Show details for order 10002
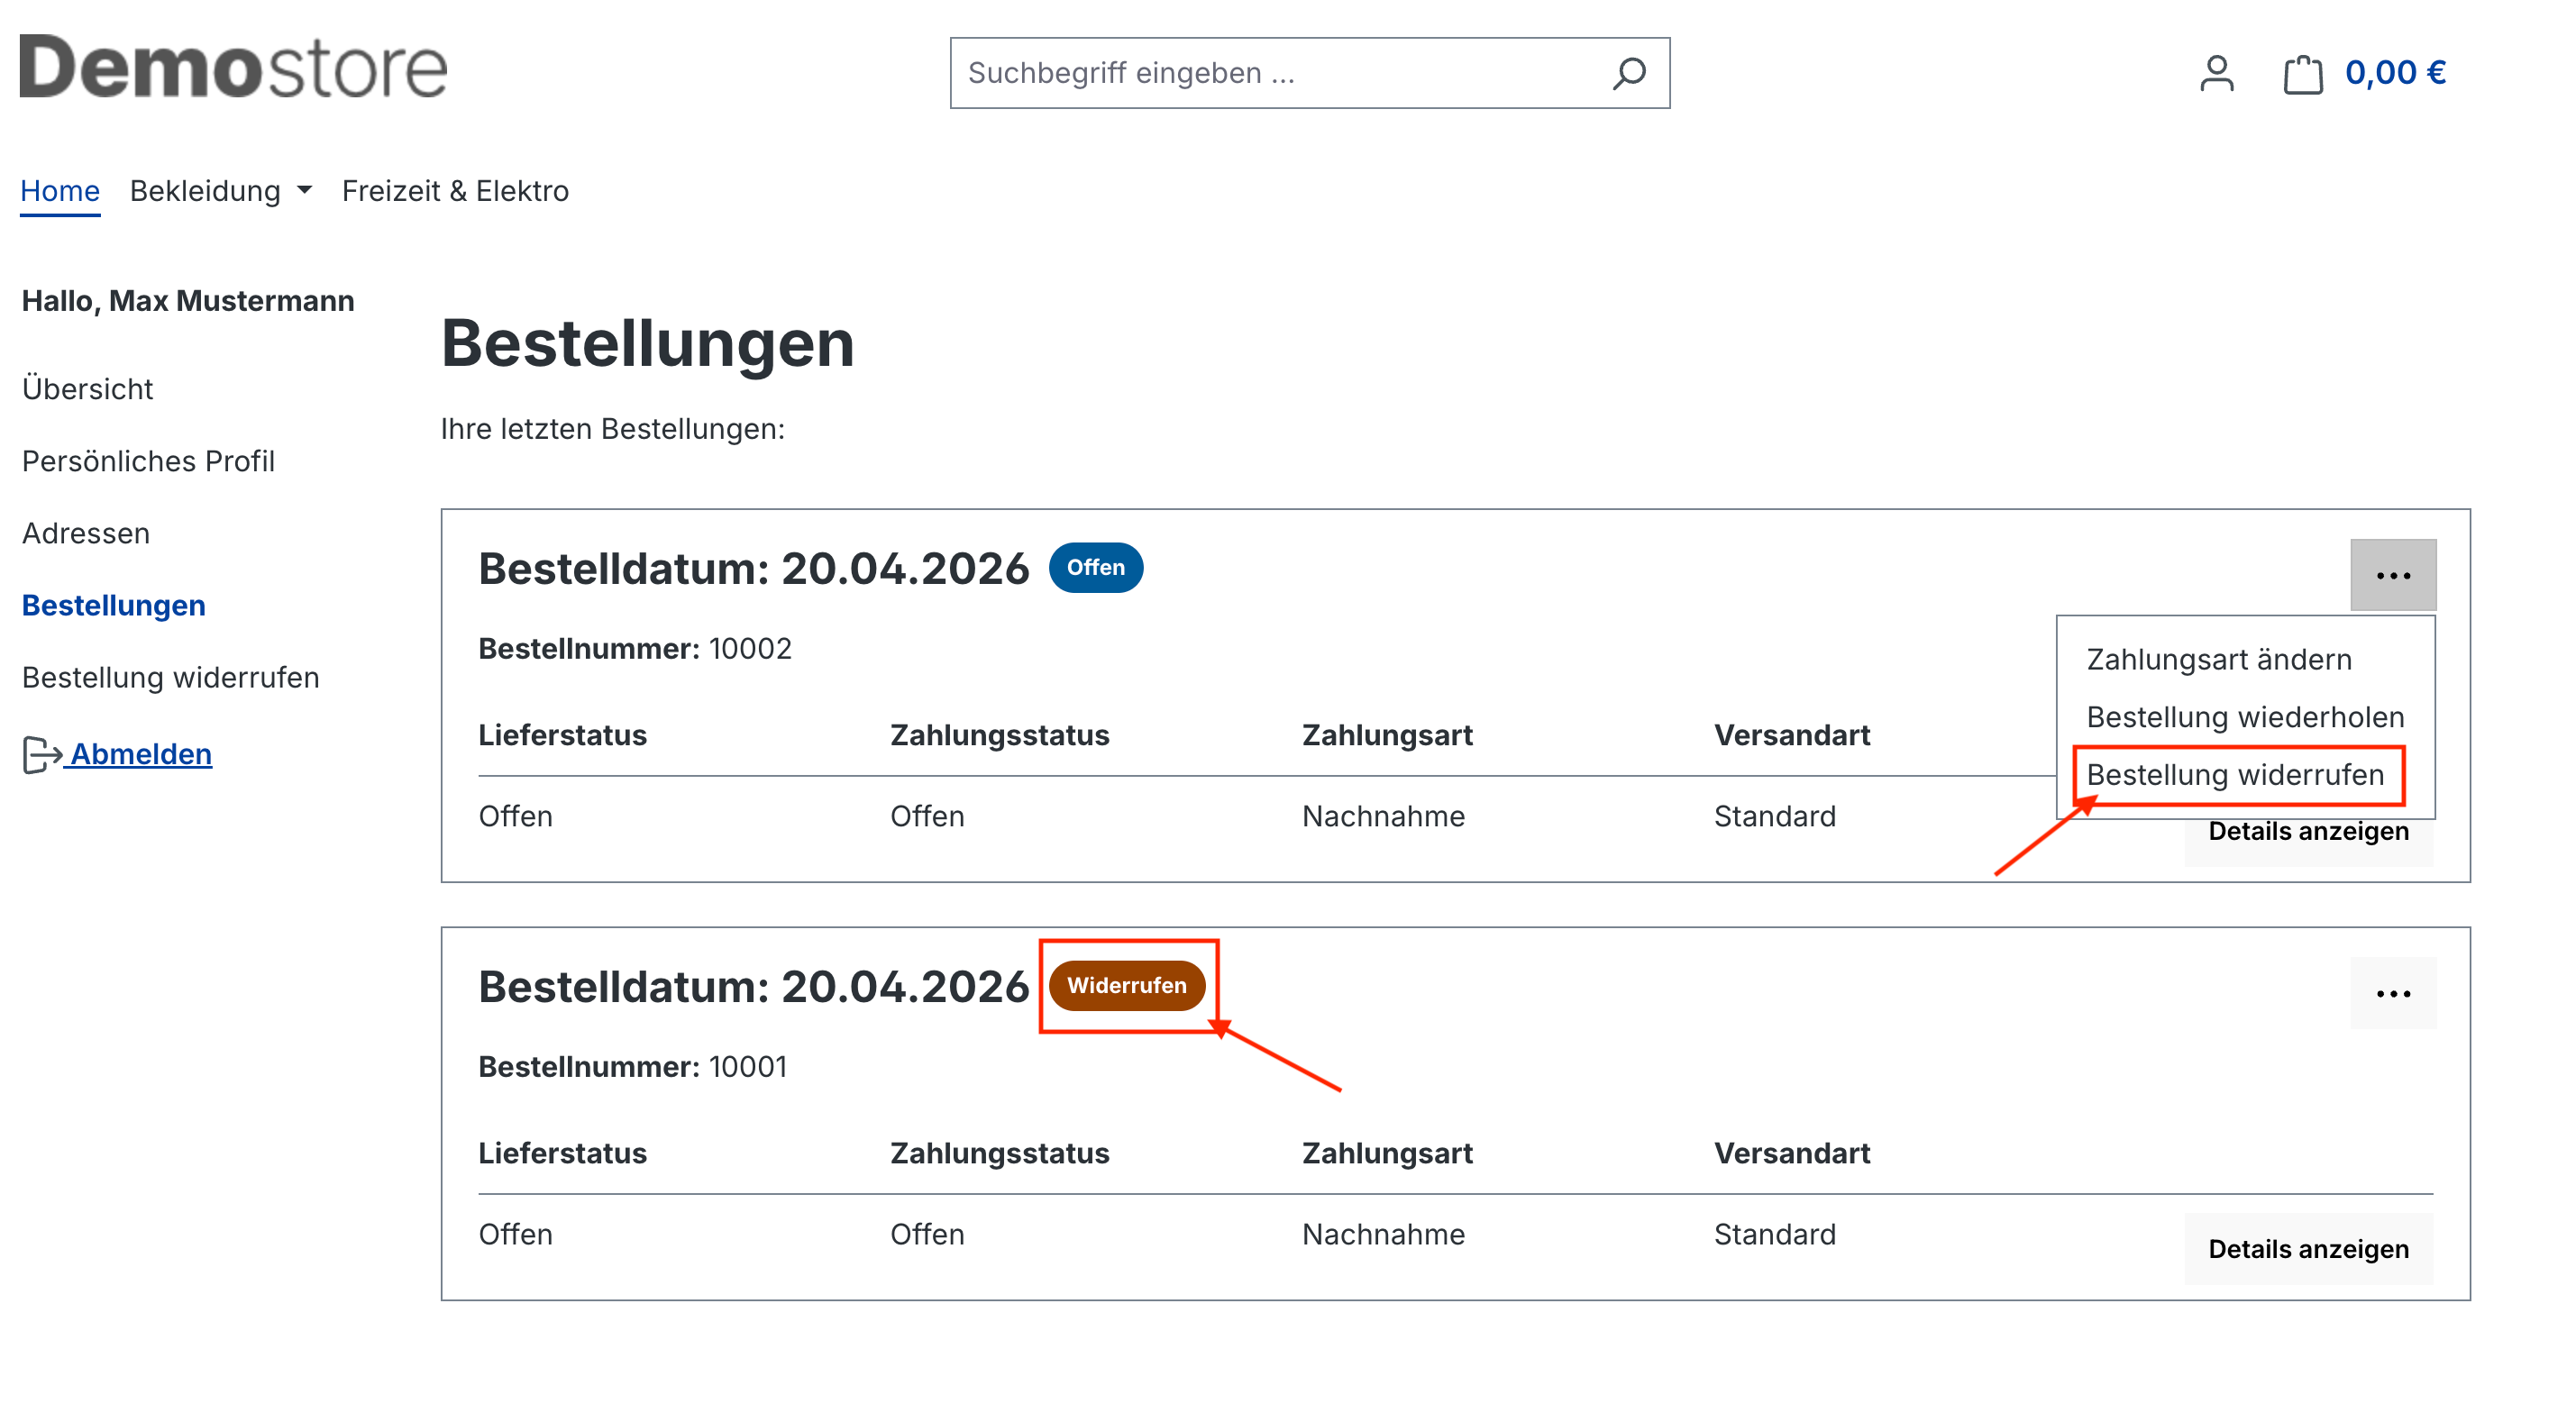This screenshot has height=1413, width=2576. point(2307,833)
